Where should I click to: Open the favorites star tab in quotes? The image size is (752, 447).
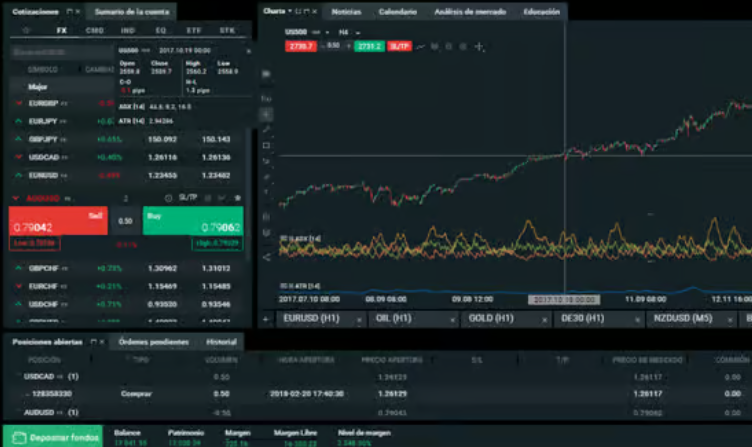tap(26, 30)
